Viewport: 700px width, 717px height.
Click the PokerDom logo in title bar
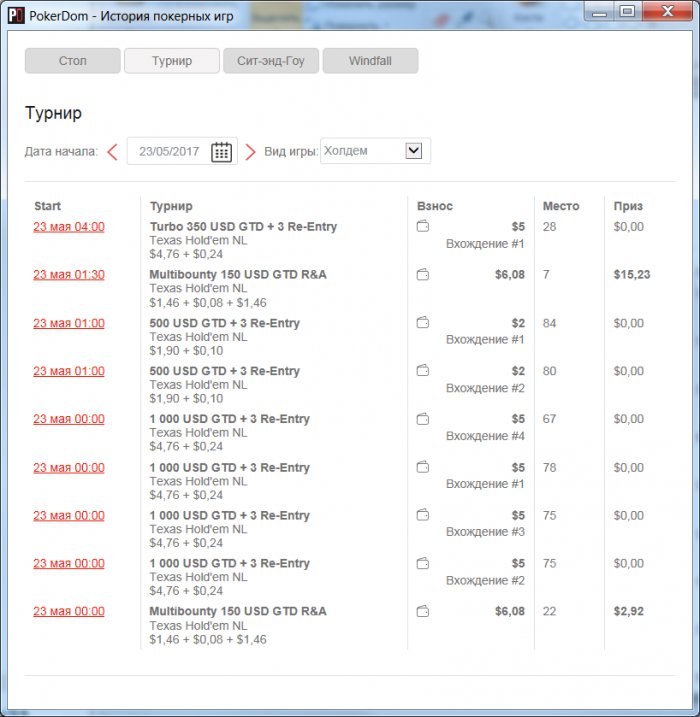[x=16, y=15]
